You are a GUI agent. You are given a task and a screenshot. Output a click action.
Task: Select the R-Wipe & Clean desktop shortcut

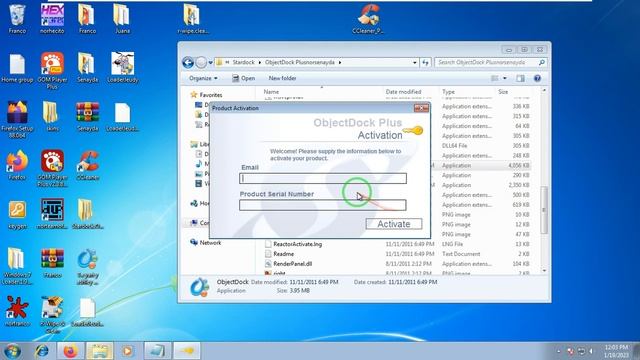click(52, 315)
